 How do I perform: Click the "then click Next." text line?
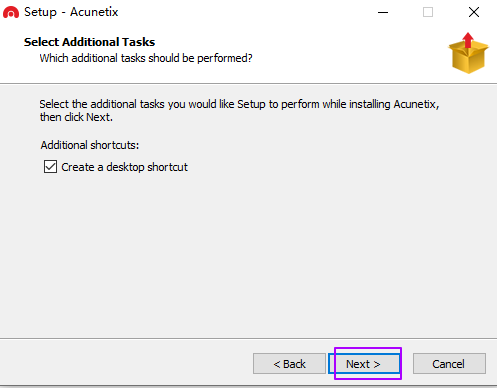coord(76,117)
